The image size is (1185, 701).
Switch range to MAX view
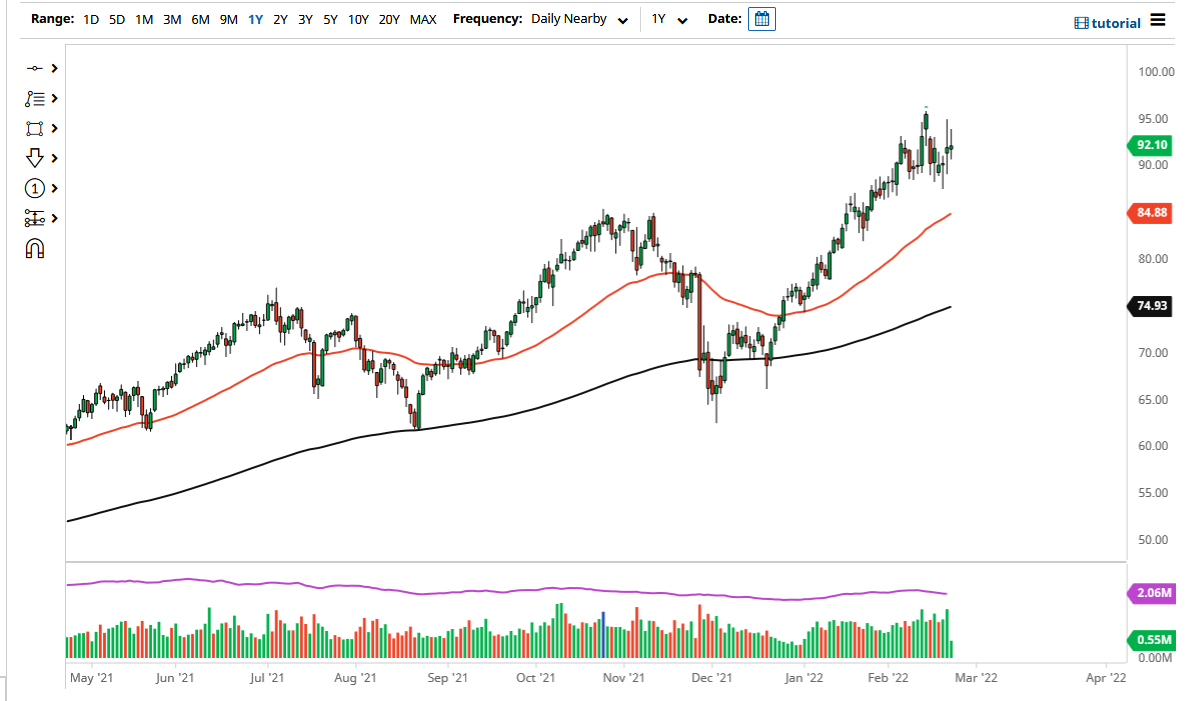pos(423,18)
